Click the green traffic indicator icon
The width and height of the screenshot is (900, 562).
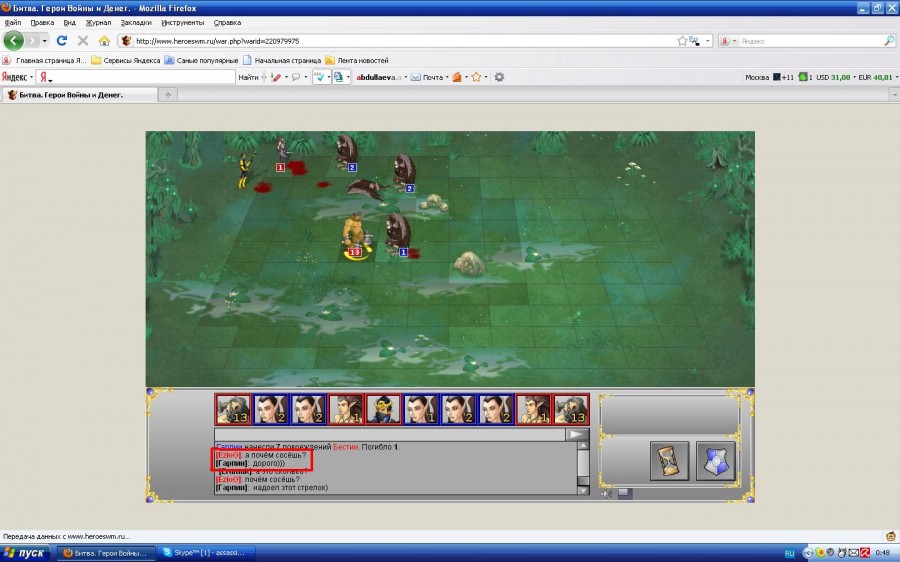pos(803,77)
